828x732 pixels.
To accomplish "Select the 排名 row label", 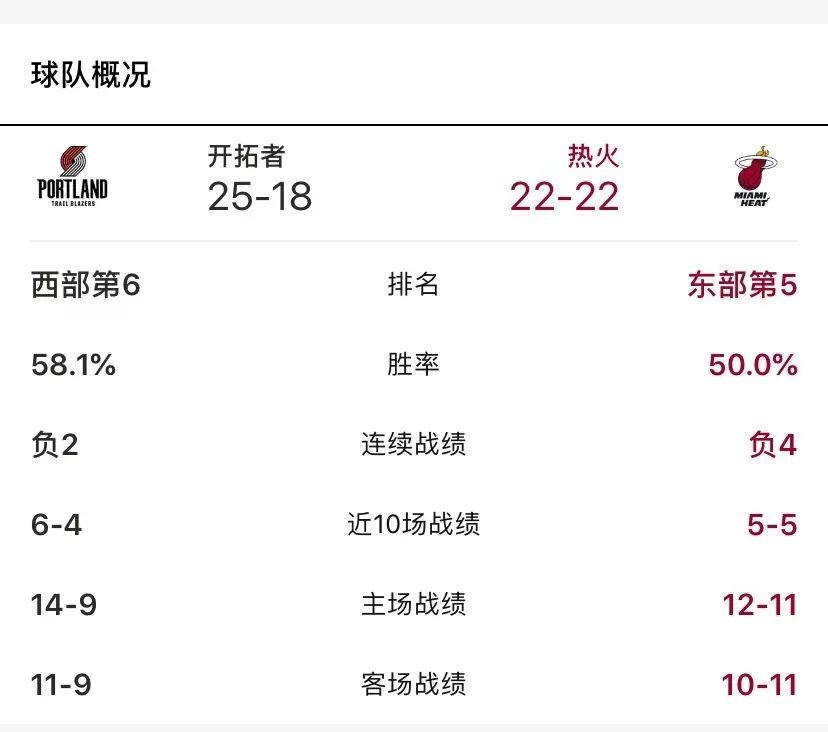I will point(413,284).
